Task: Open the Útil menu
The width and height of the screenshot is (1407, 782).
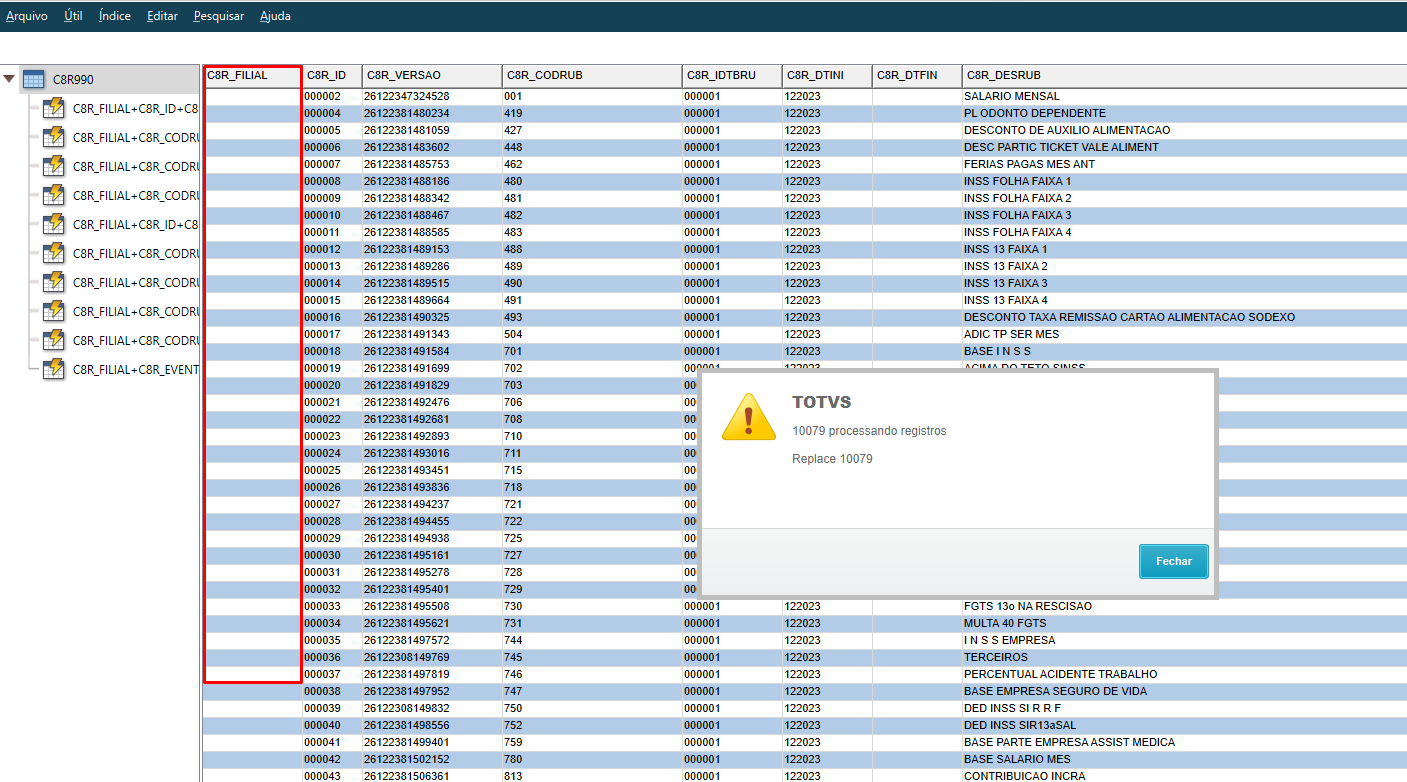Action: pyautogui.click(x=73, y=16)
